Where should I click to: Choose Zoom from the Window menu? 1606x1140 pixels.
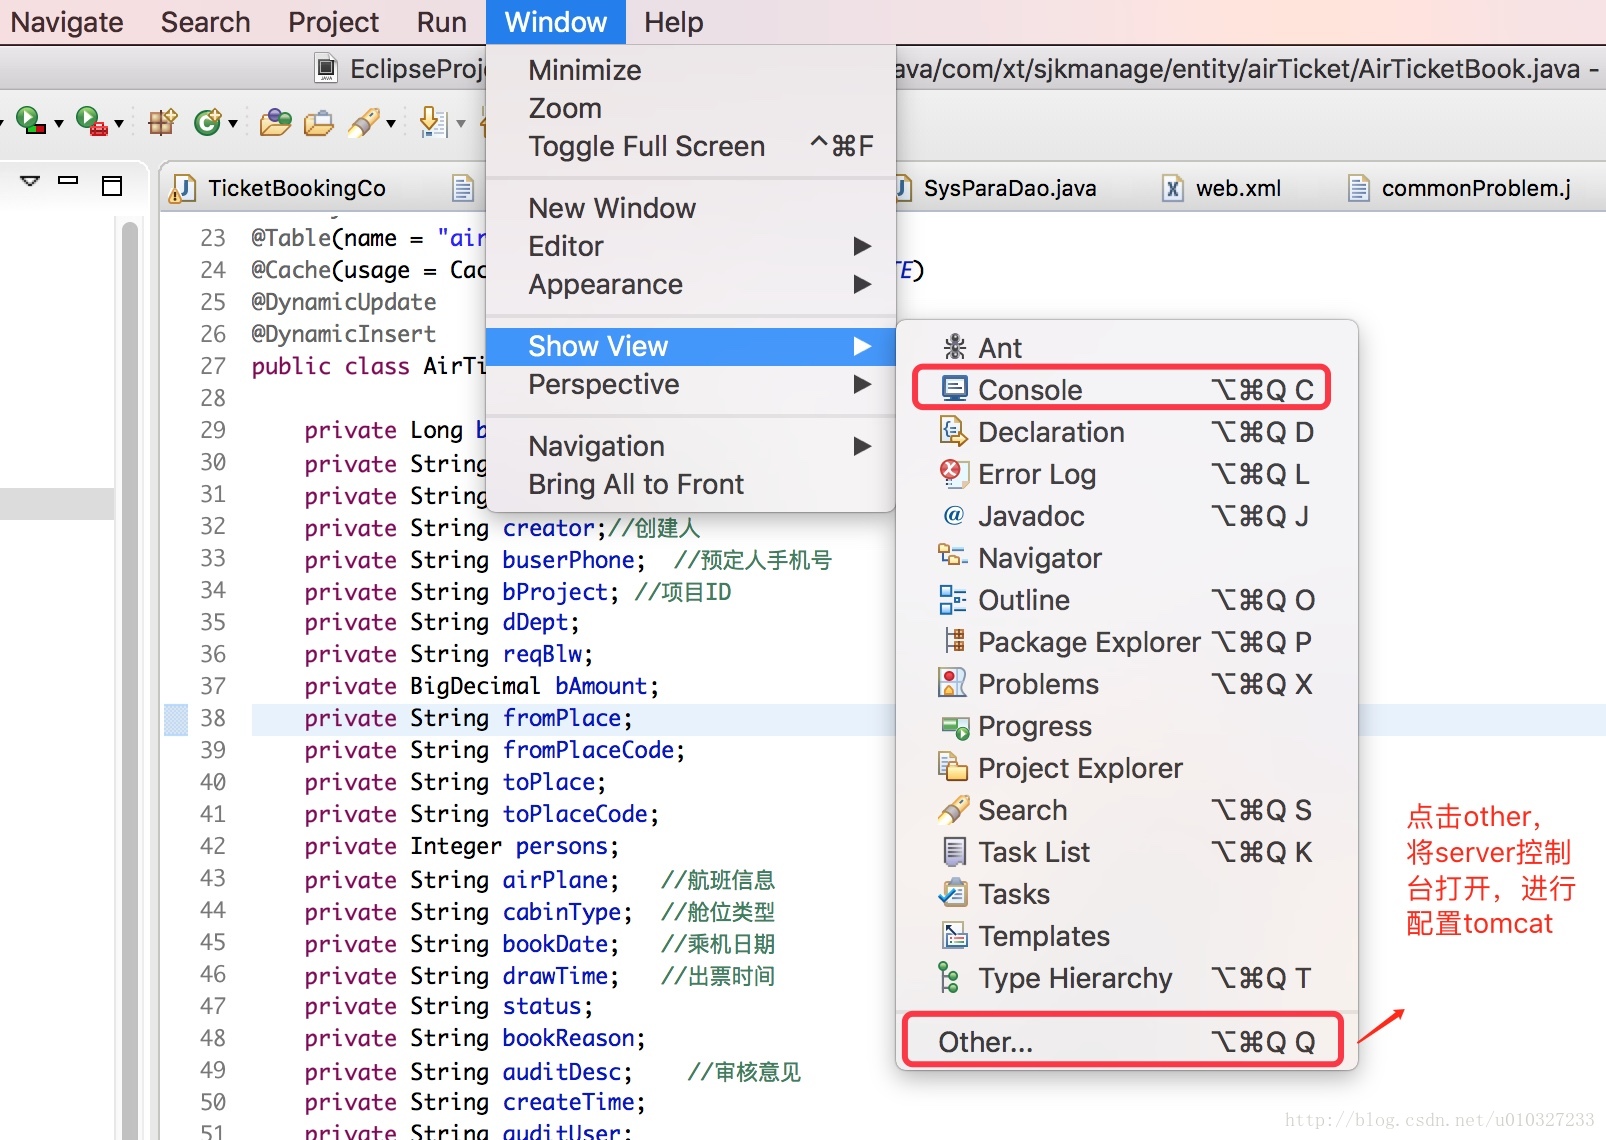coord(690,108)
